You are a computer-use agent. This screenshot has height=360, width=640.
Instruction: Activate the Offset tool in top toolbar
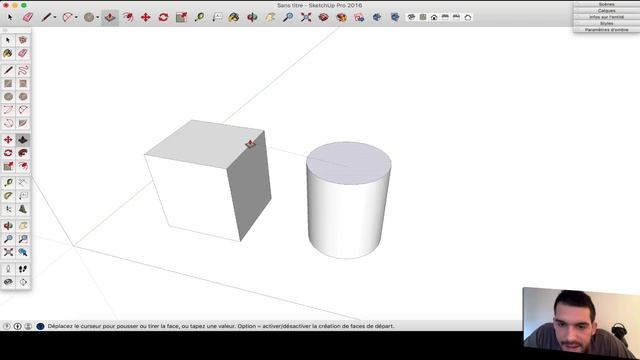(128, 17)
